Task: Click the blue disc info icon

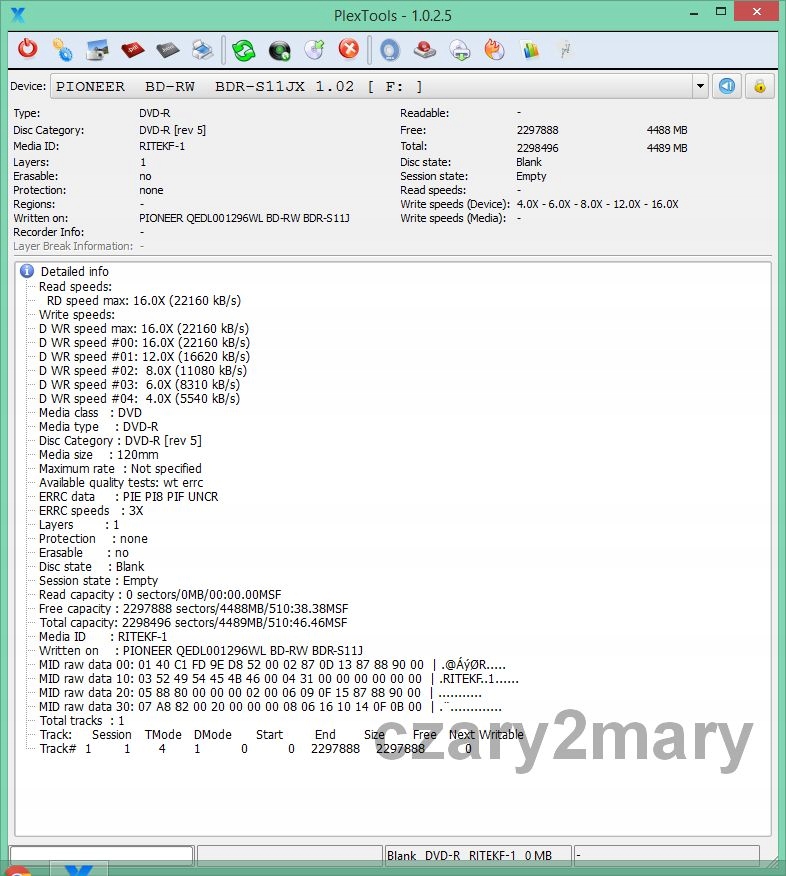Action: [x=390, y=49]
